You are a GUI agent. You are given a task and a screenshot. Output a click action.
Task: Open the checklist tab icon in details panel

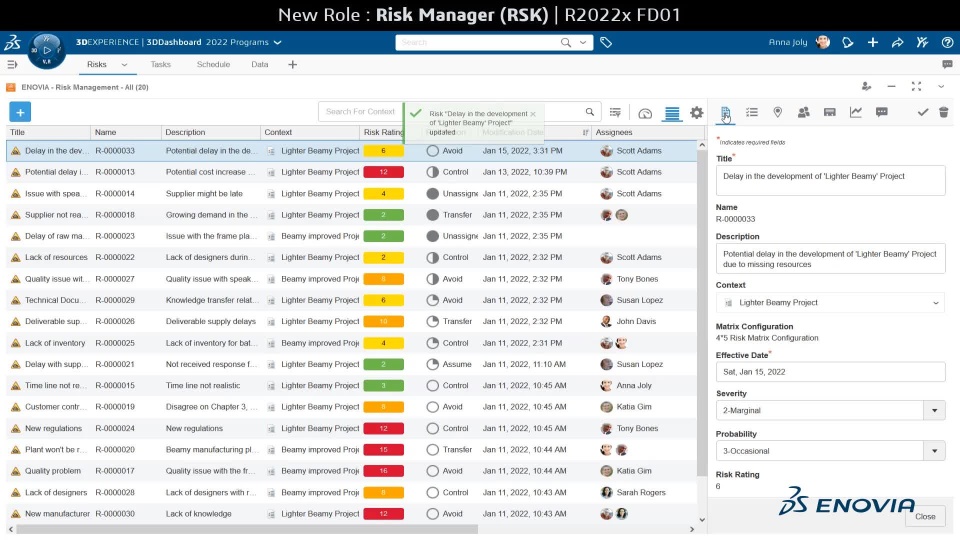[x=752, y=112]
